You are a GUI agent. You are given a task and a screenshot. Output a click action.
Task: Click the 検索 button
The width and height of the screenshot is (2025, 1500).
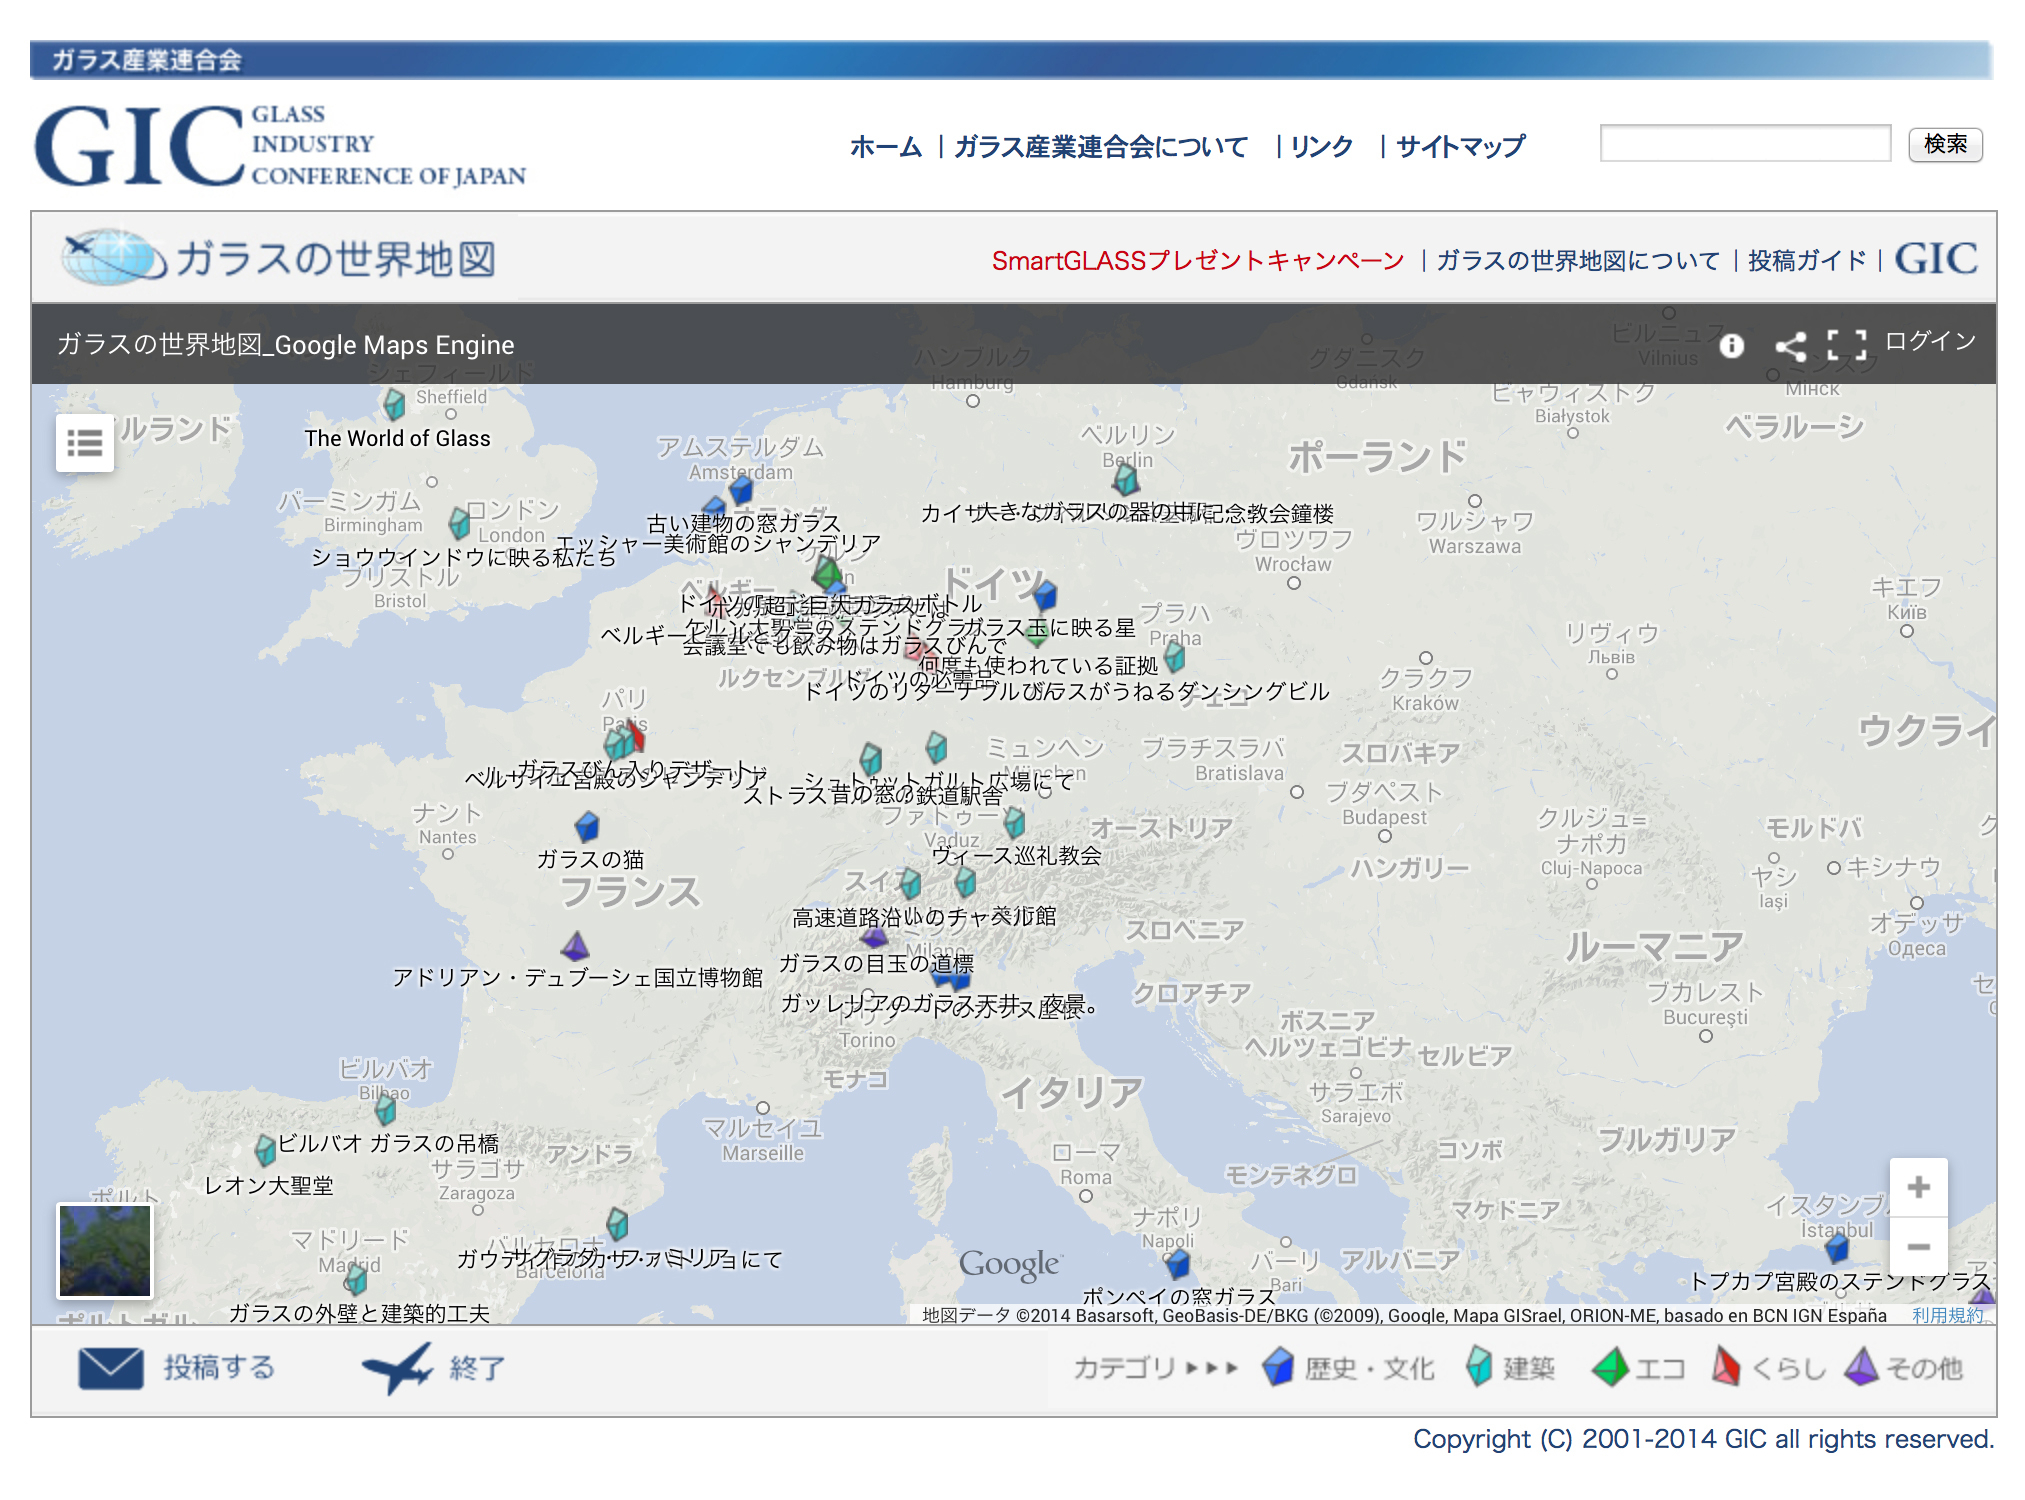tap(1945, 144)
